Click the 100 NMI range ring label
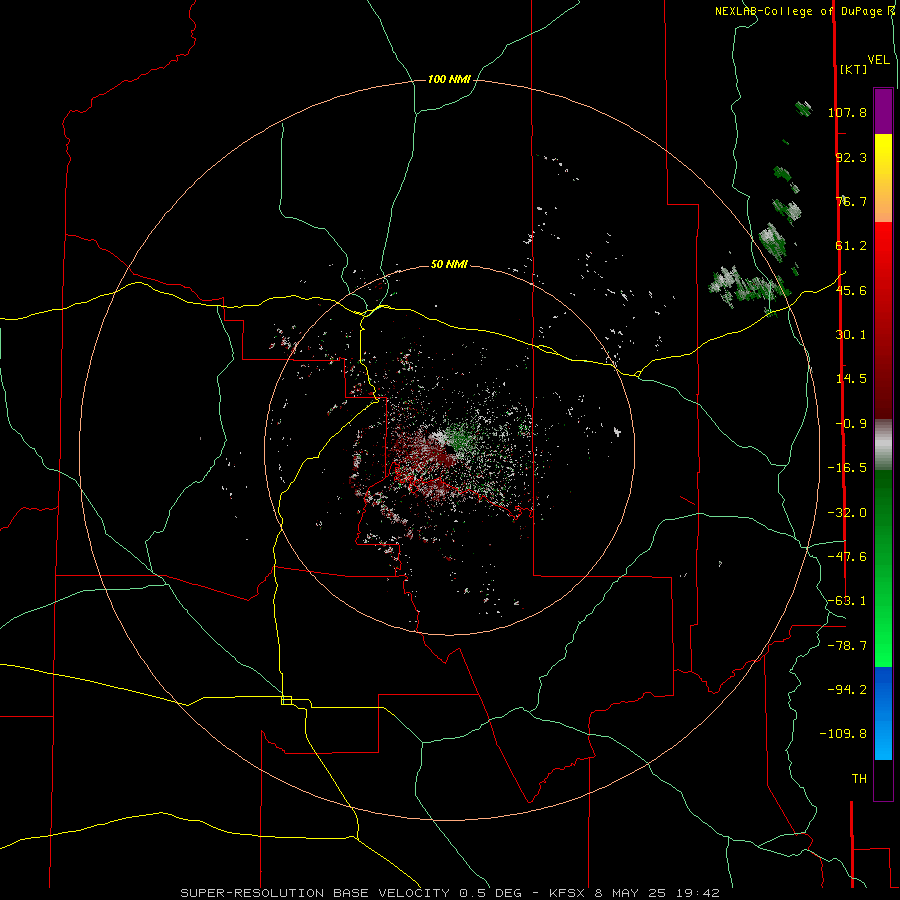This screenshot has width=900, height=900. 449,79
